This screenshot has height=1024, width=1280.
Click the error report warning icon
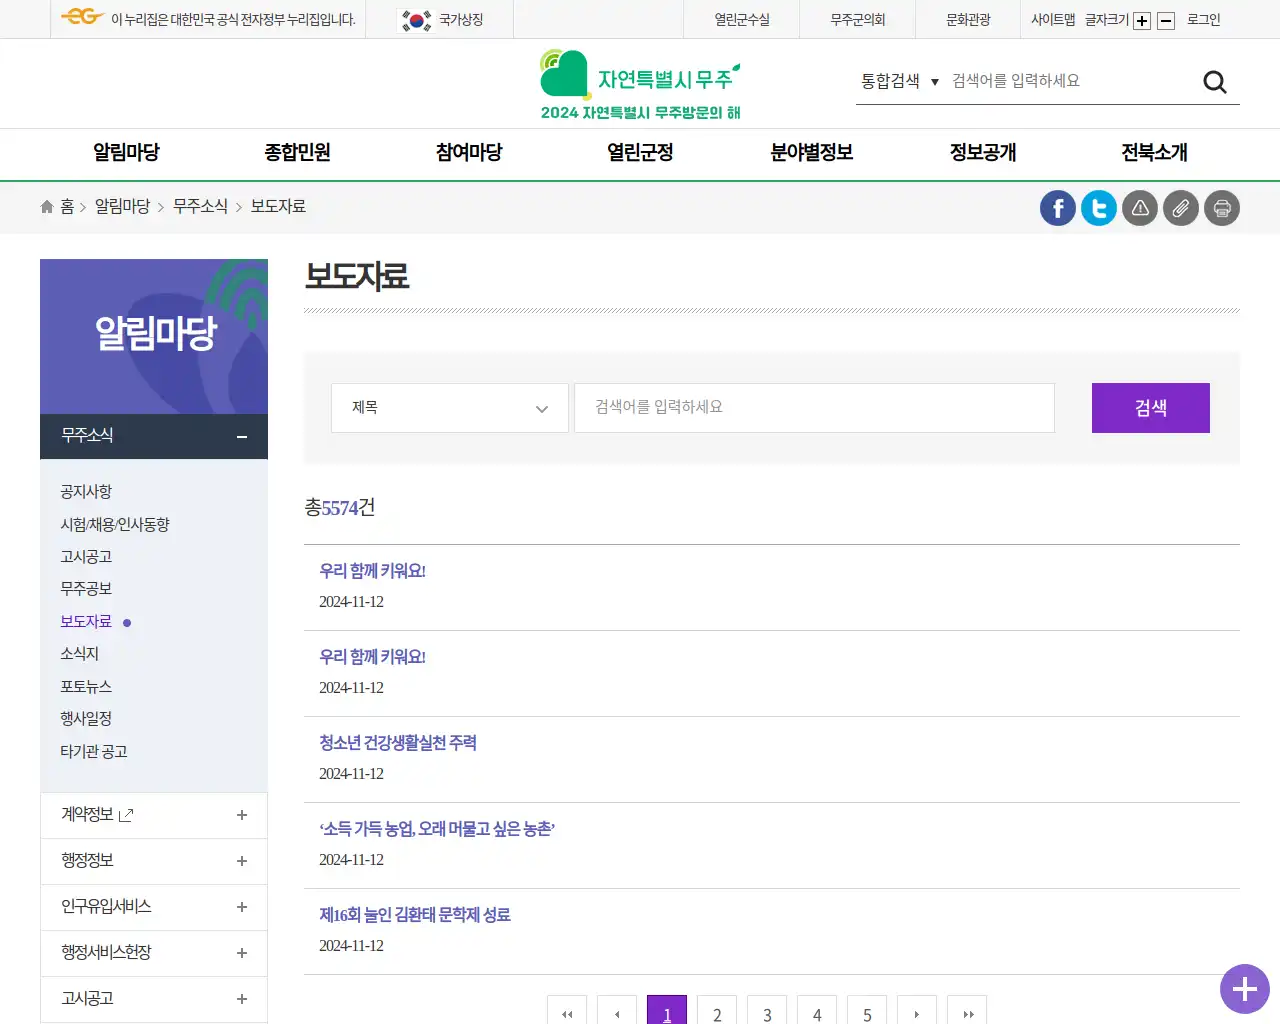coord(1139,208)
